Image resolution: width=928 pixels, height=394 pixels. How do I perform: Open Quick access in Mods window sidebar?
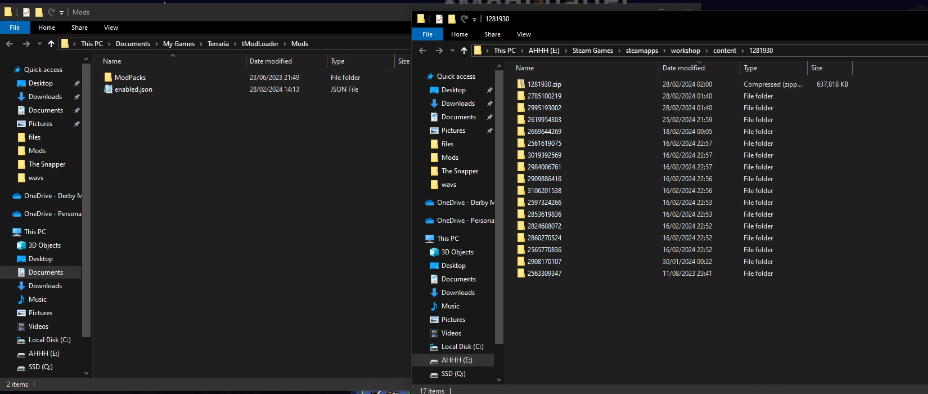pos(43,70)
